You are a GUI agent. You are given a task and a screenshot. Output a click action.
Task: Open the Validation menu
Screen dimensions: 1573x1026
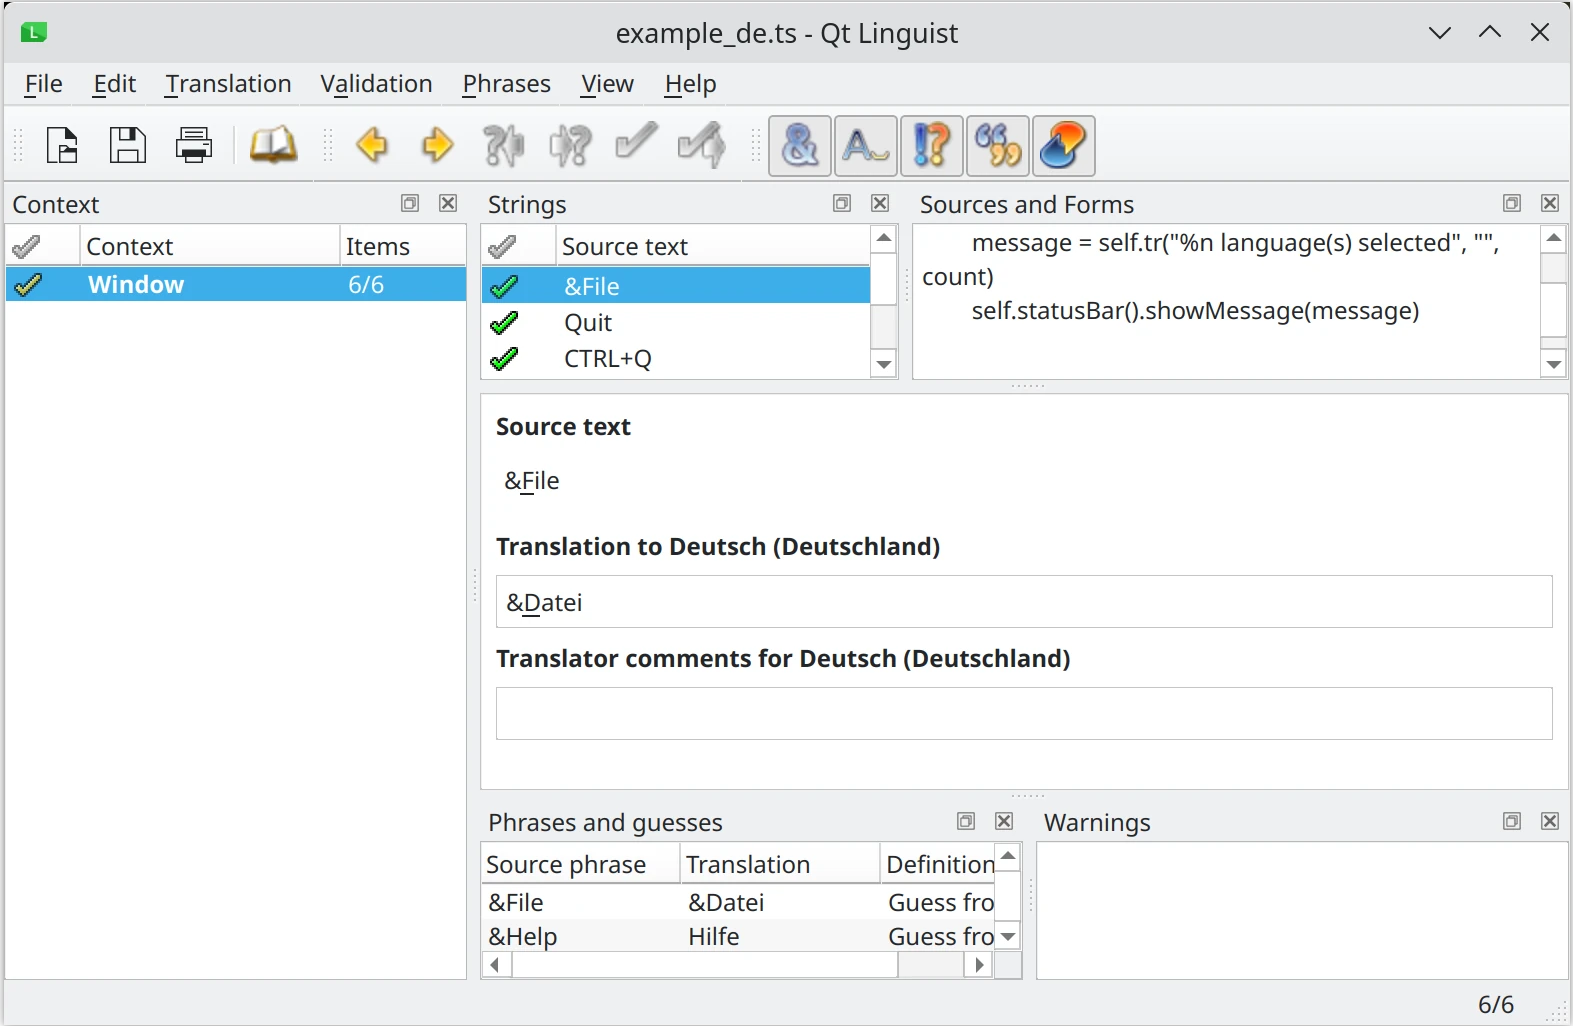coord(376,84)
